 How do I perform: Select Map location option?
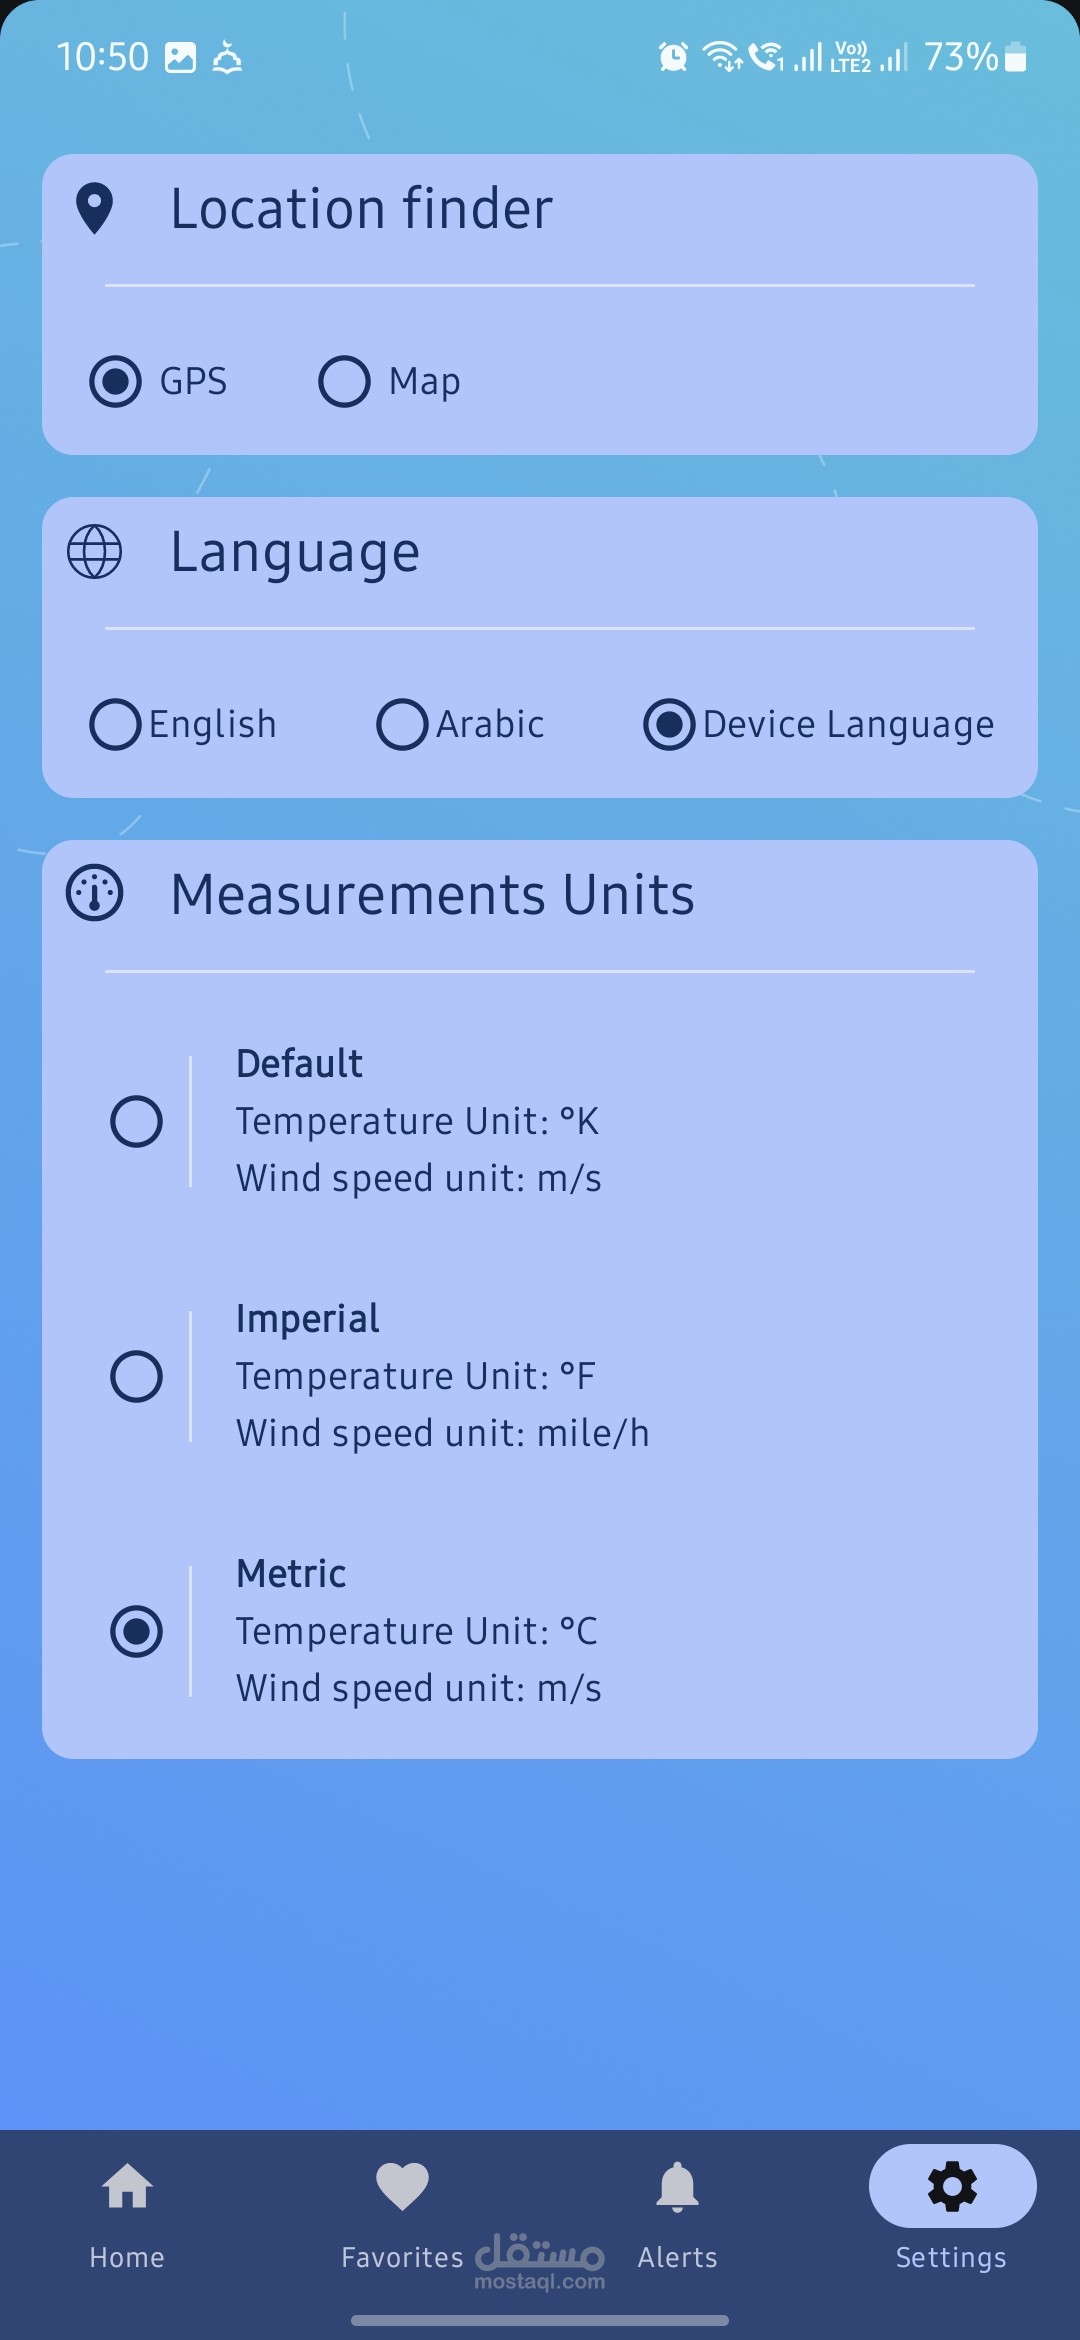point(344,381)
